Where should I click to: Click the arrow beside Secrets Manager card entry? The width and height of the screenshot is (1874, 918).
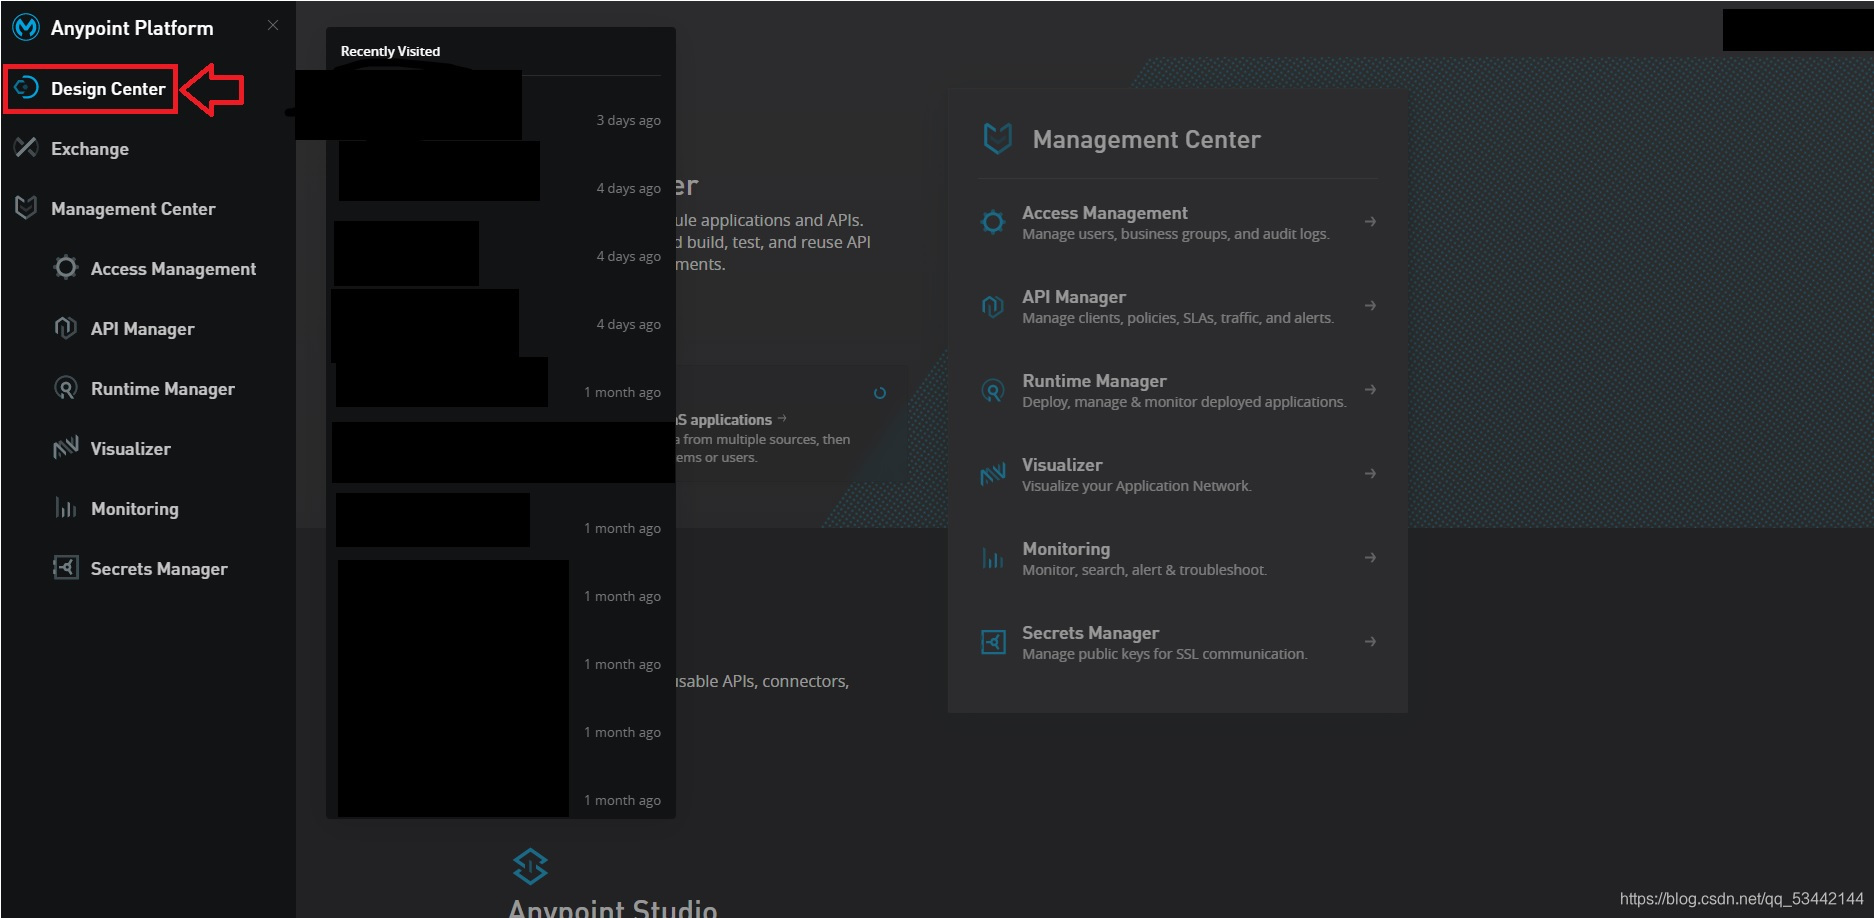[x=1370, y=642]
